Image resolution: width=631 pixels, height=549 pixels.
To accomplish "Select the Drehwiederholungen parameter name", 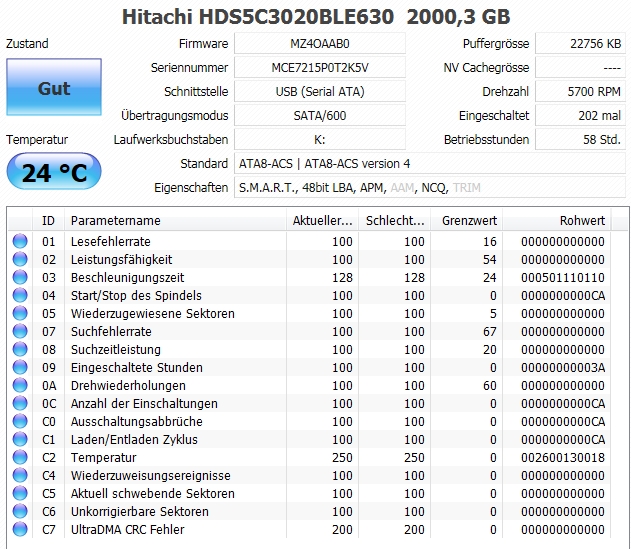I will [x=128, y=386].
